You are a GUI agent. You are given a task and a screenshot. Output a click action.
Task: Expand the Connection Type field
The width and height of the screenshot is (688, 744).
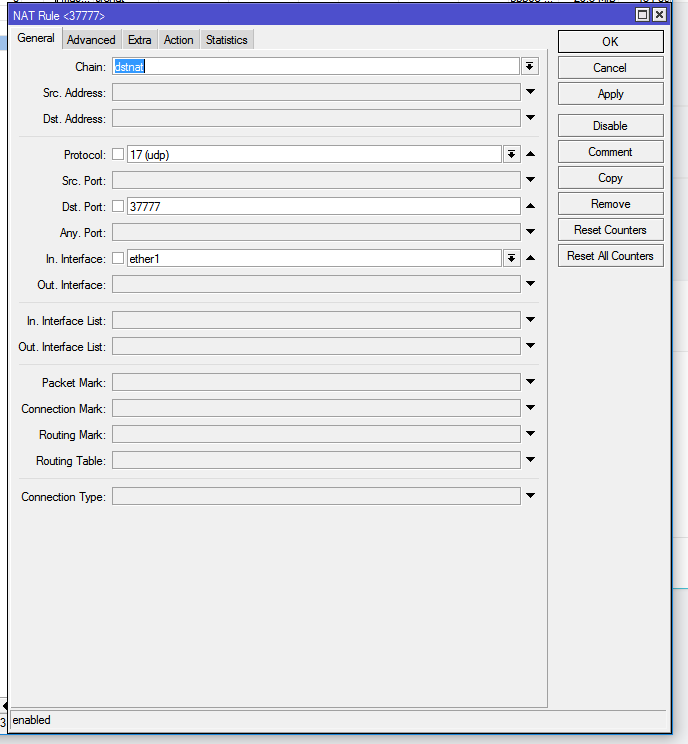click(530, 496)
